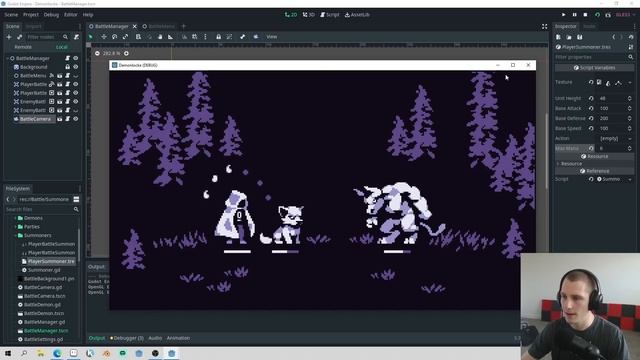Select the Move mode tool
Screen dimensions: 640x360
tap(104, 37)
